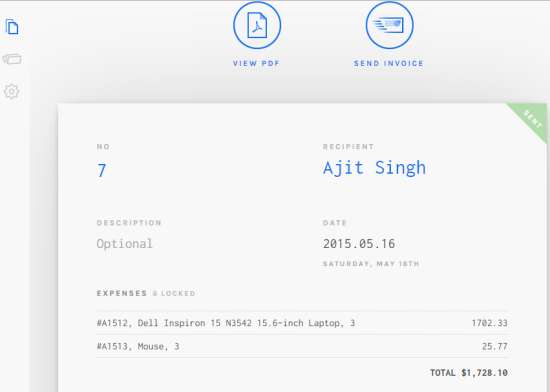Click the SEND INVOICE text label
Viewport: 550px width, 392px height.
(x=389, y=63)
